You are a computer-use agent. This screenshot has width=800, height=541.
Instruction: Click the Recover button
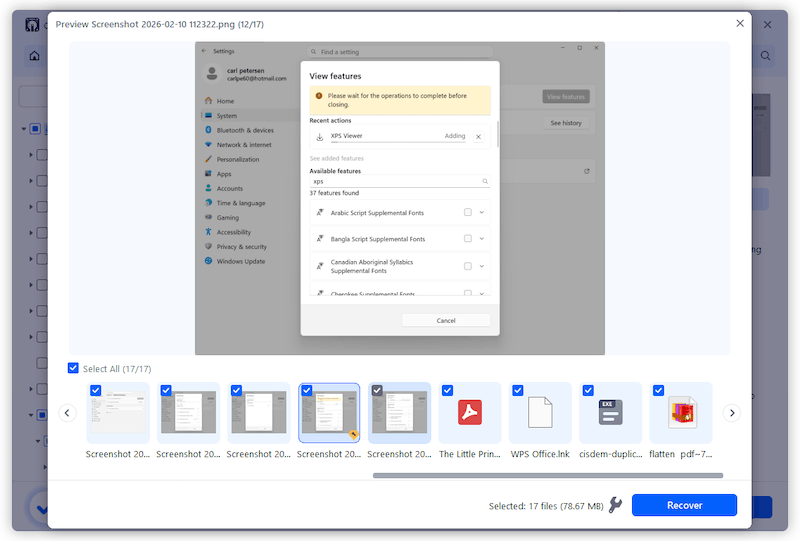684,505
